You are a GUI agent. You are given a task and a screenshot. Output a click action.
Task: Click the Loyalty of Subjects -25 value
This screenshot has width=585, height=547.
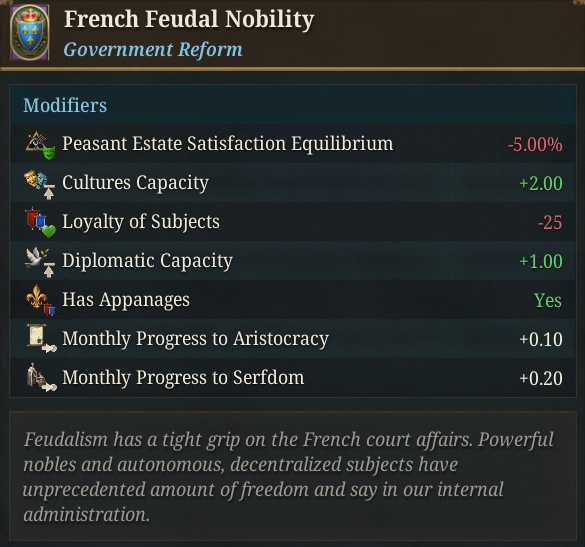pyautogui.click(x=550, y=222)
